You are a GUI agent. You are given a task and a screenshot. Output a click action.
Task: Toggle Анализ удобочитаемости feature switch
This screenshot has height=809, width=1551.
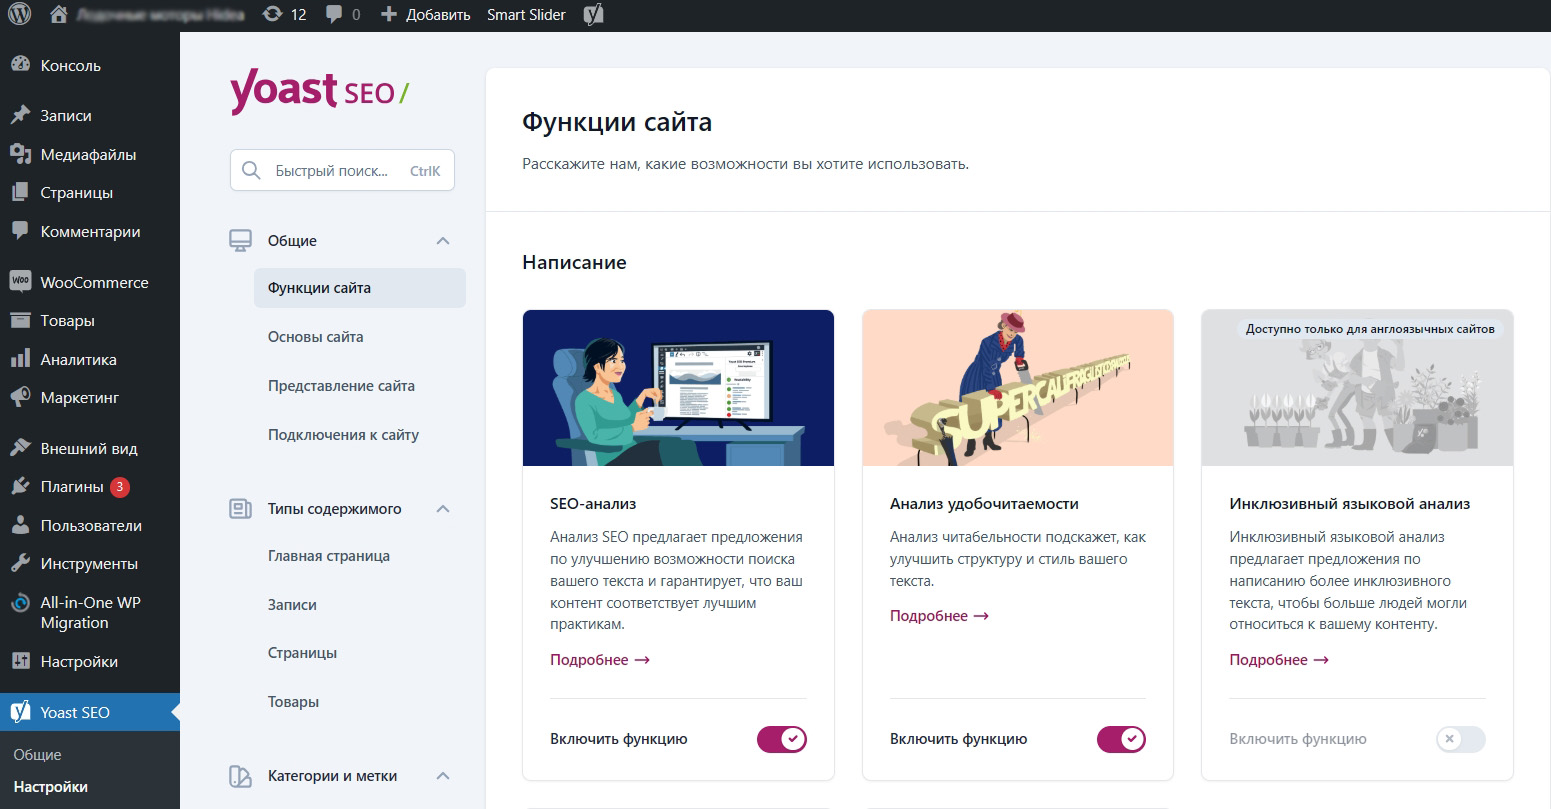[1121, 739]
